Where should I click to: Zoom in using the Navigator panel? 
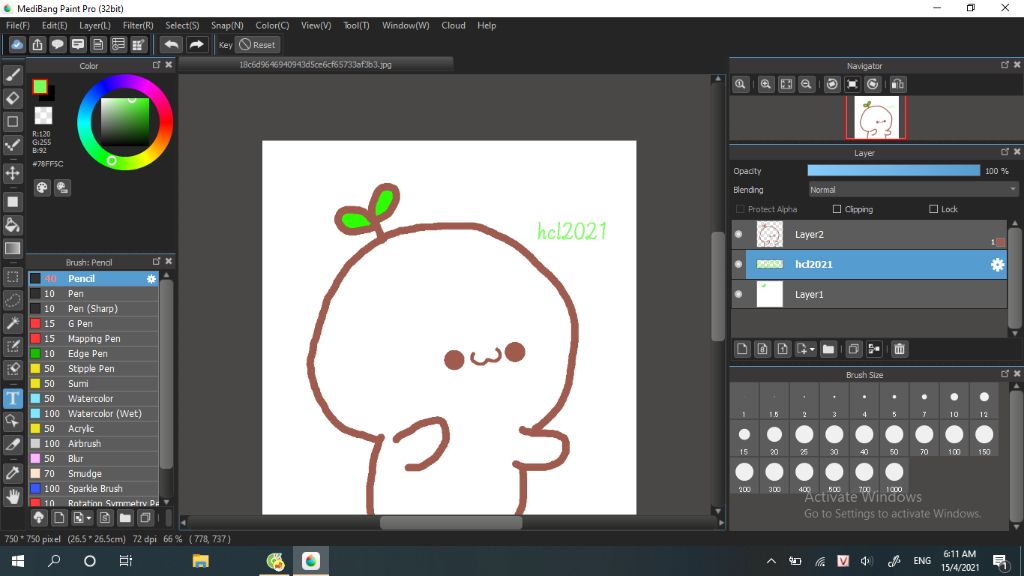(x=766, y=84)
